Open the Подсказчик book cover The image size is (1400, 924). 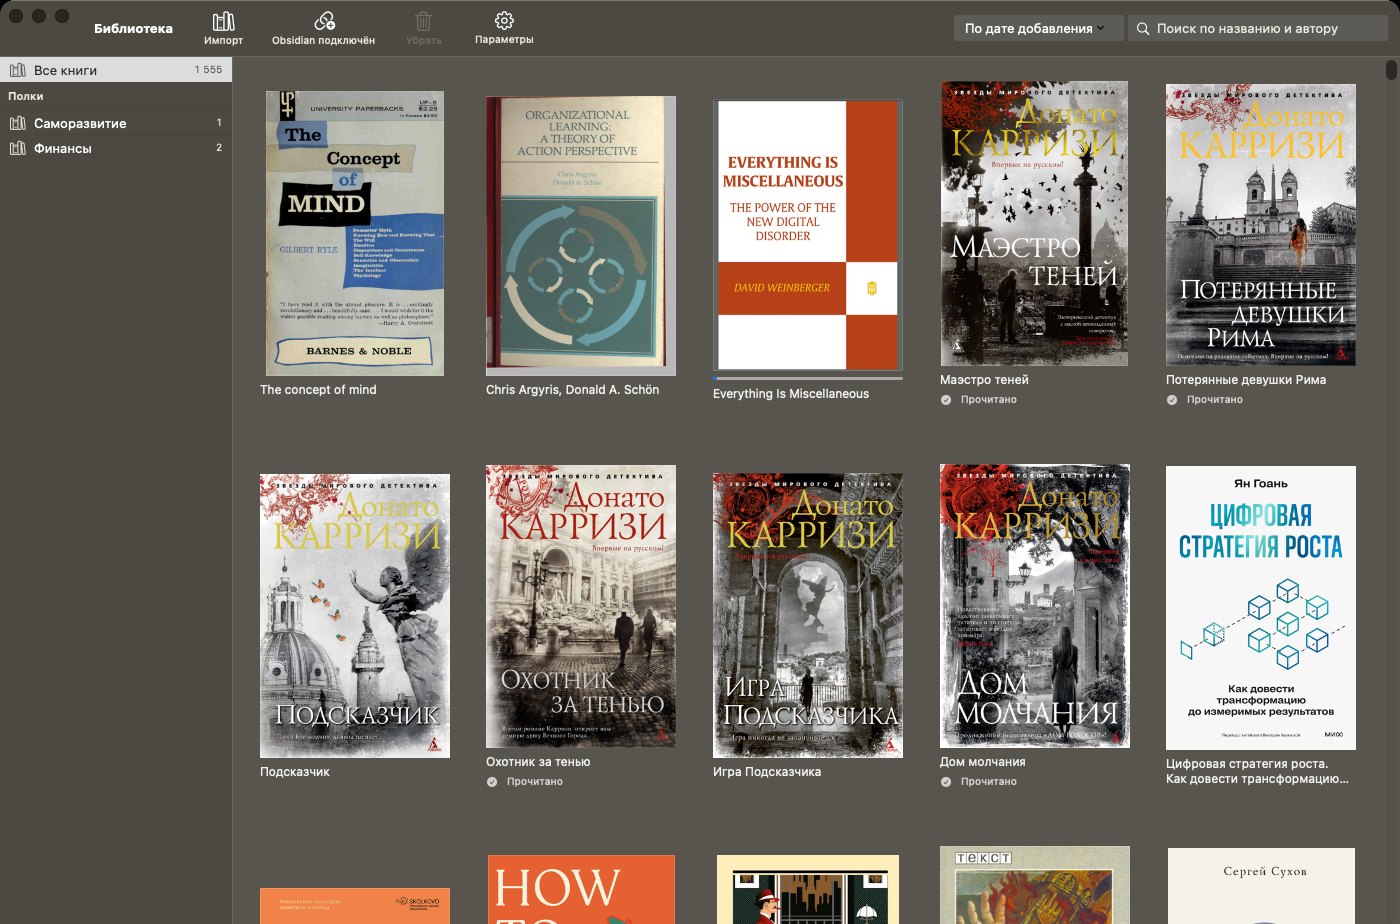tap(355, 616)
